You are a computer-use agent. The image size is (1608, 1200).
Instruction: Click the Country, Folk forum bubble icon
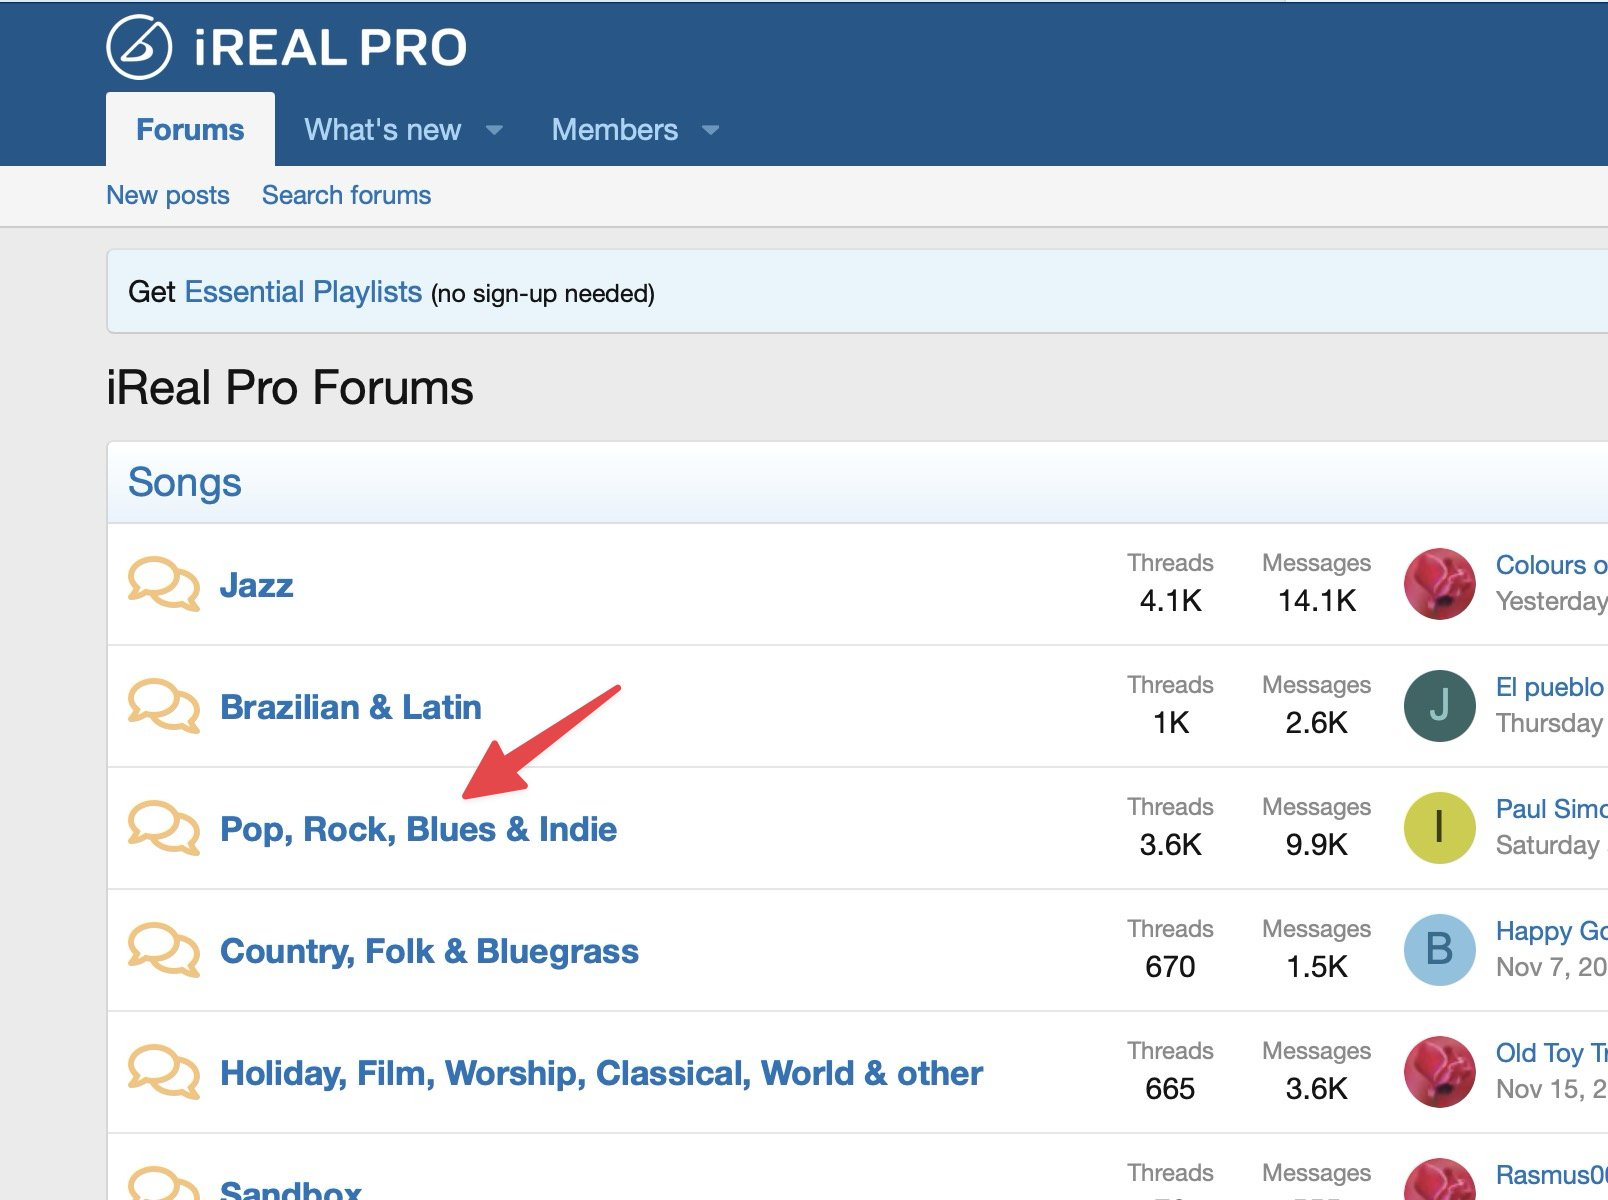(x=163, y=950)
